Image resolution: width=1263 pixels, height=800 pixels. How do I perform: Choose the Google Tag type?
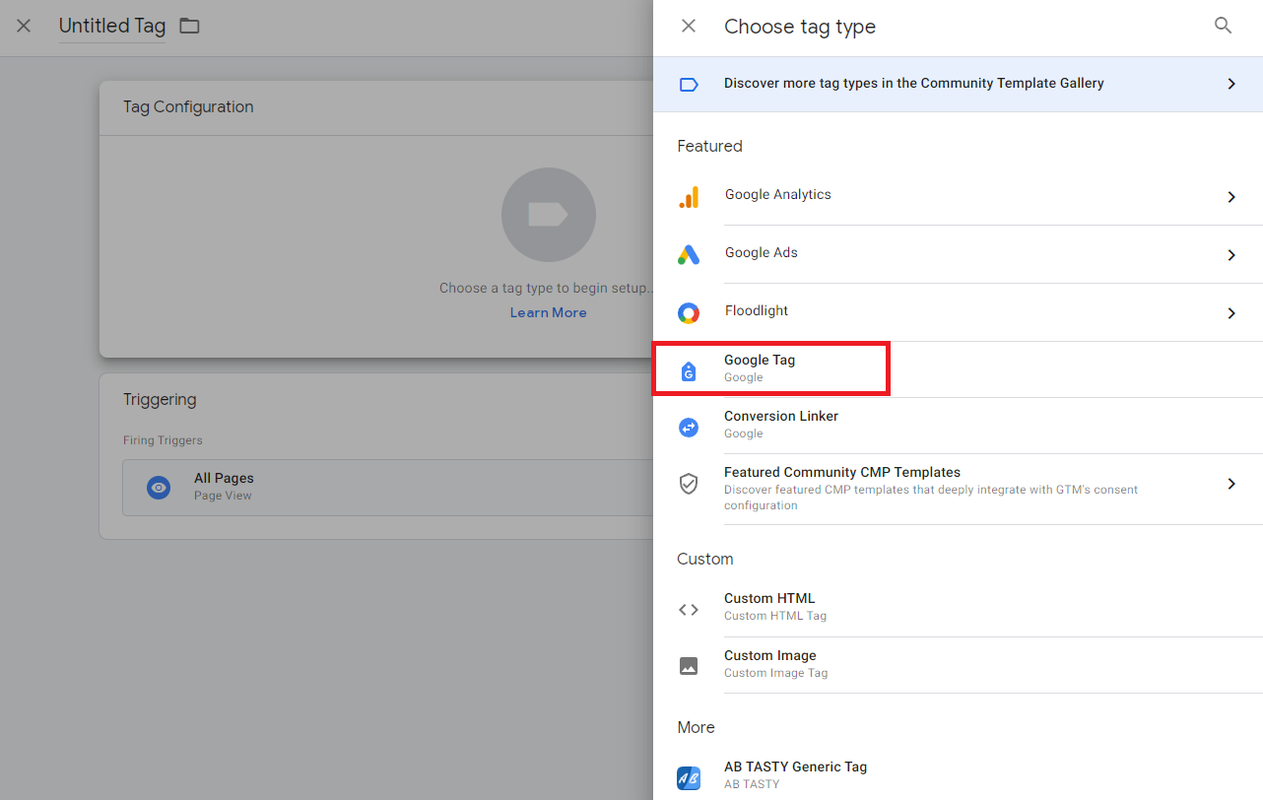tap(770, 368)
